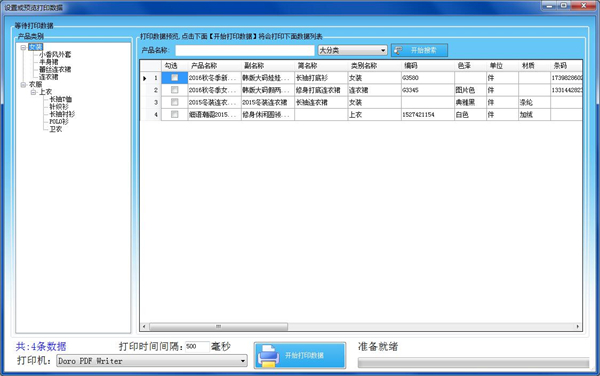This screenshot has height=376, width=600.
Task: Click the 韩版大码娃娃 sub-name cell in row 1
Action: click(x=268, y=78)
